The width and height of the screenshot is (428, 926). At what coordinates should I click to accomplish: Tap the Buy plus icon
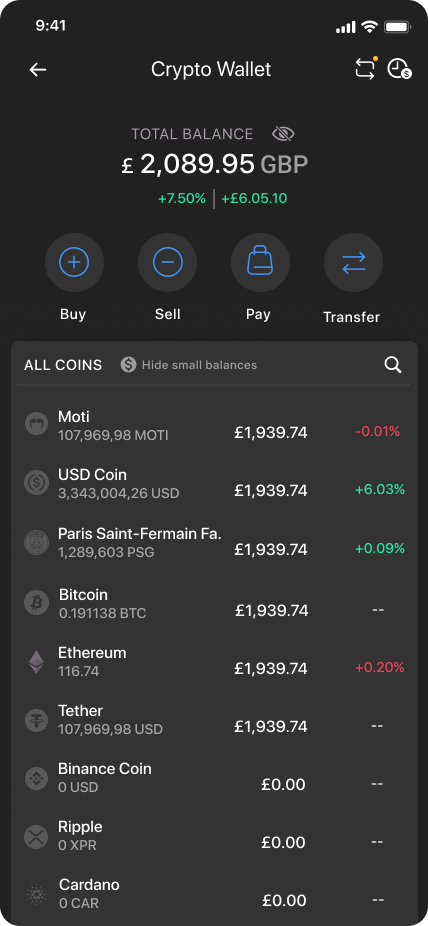tap(74, 262)
